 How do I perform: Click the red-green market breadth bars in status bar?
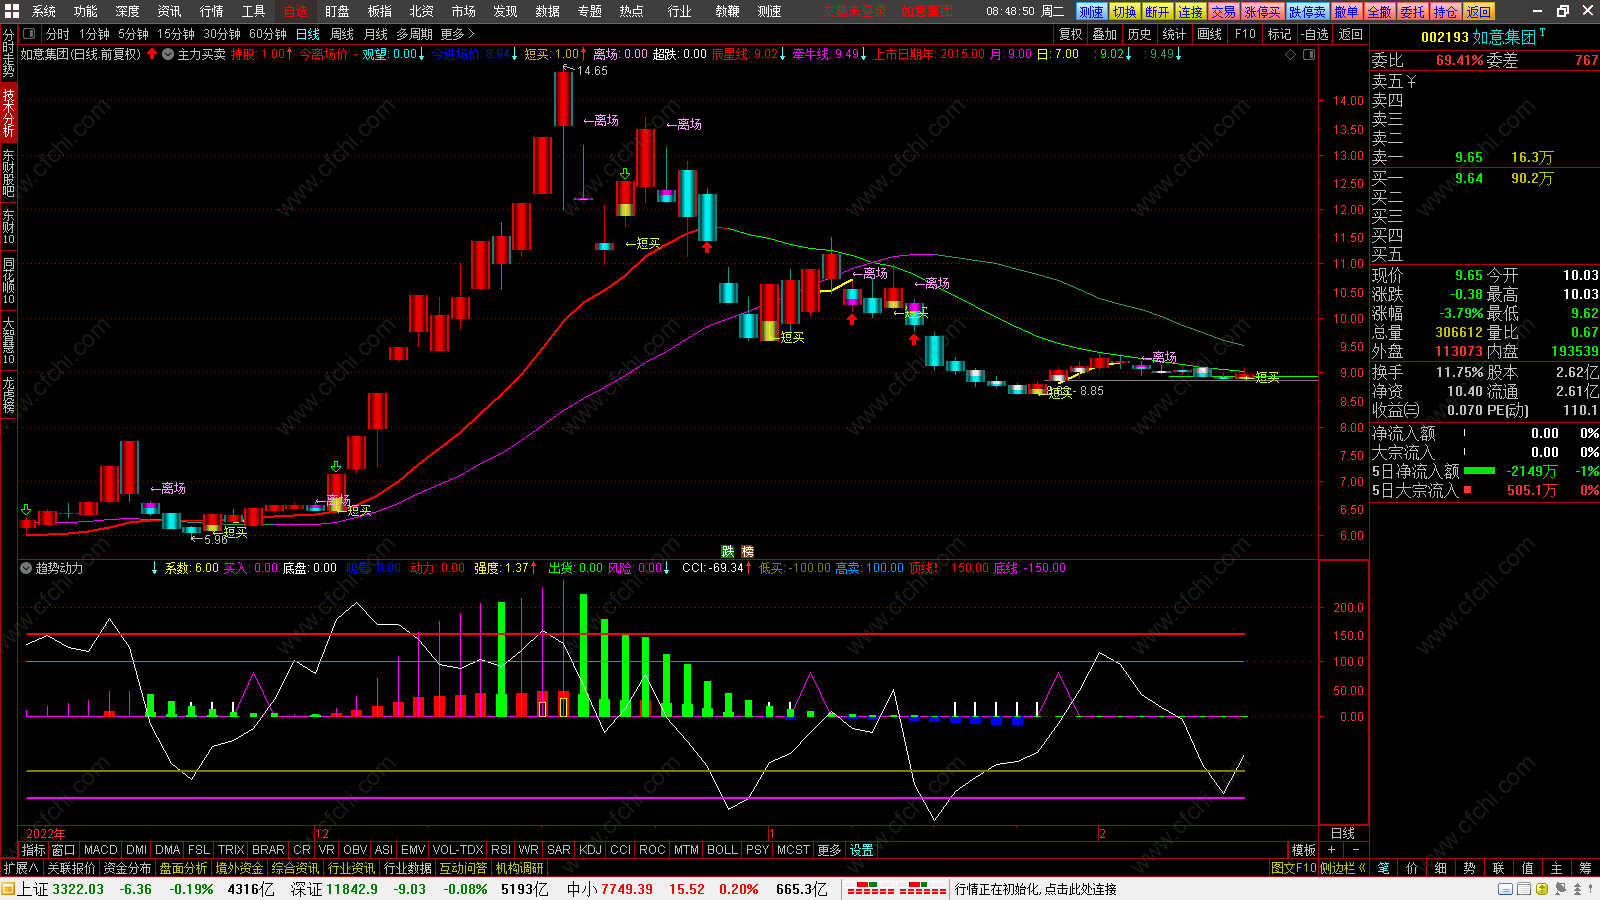896,889
